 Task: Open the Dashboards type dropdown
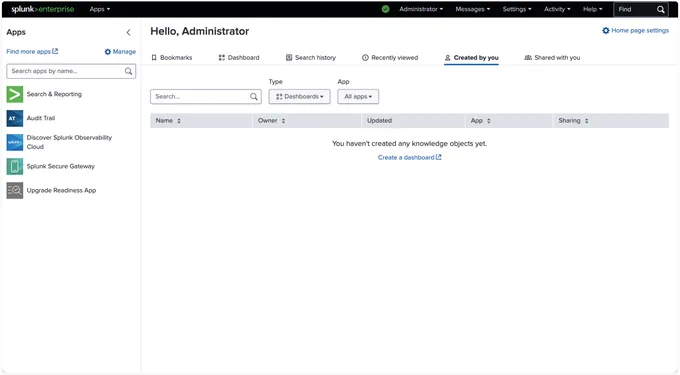299,97
